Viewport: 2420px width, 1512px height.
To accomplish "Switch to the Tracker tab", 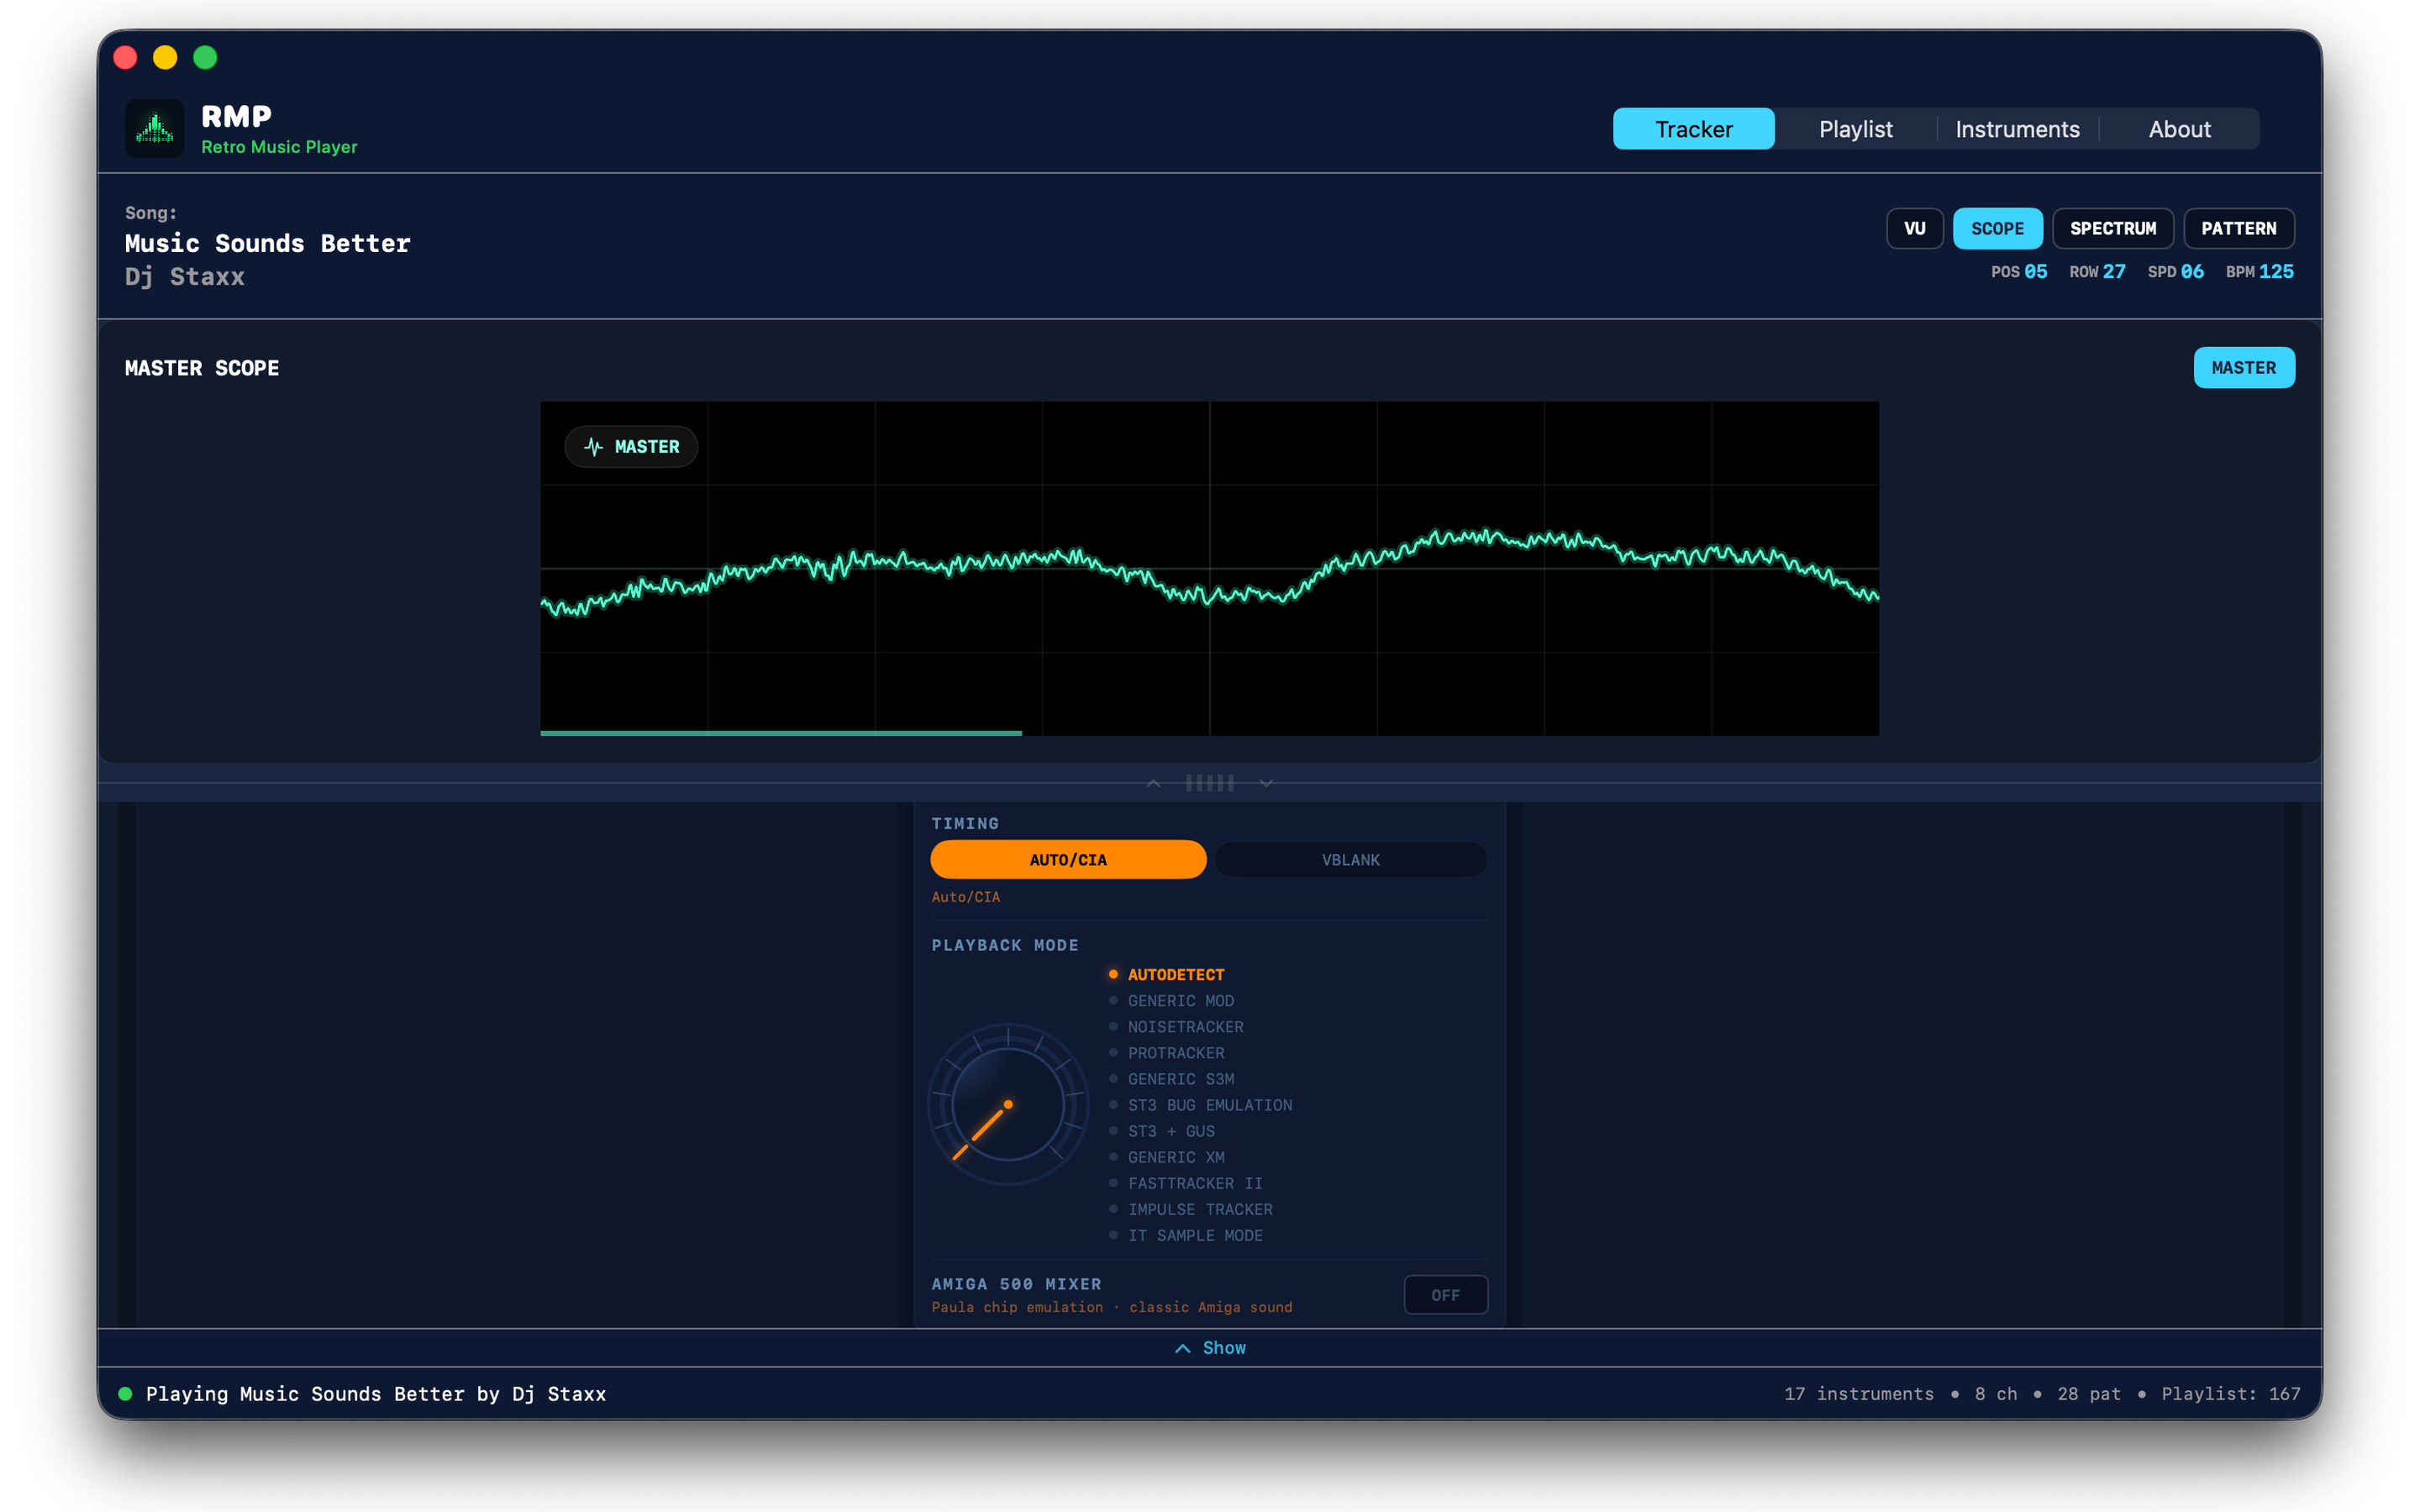I will pos(1693,129).
